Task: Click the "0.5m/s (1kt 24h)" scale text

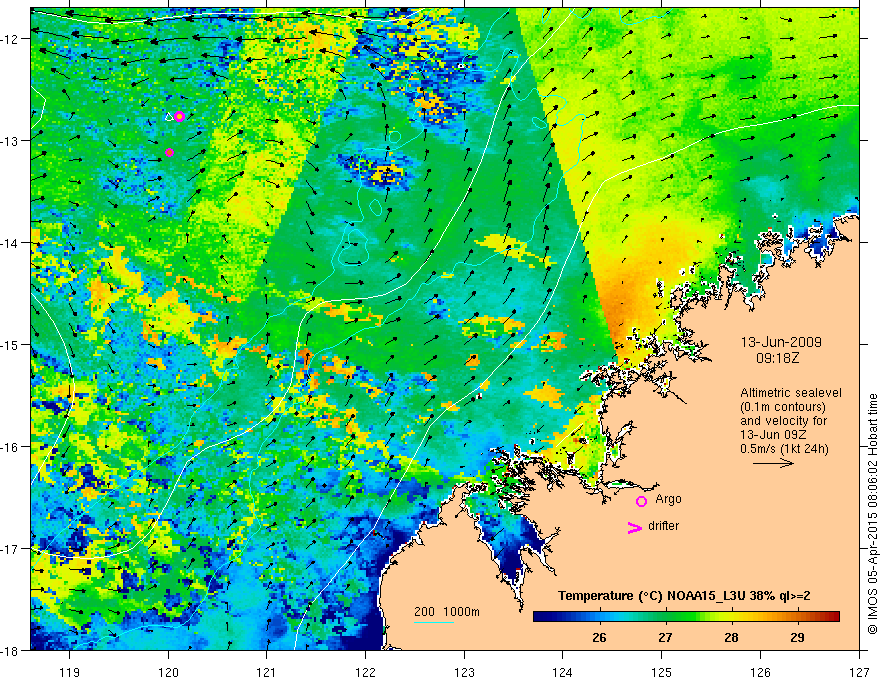Action: pyautogui.click(x=784, y=449)
